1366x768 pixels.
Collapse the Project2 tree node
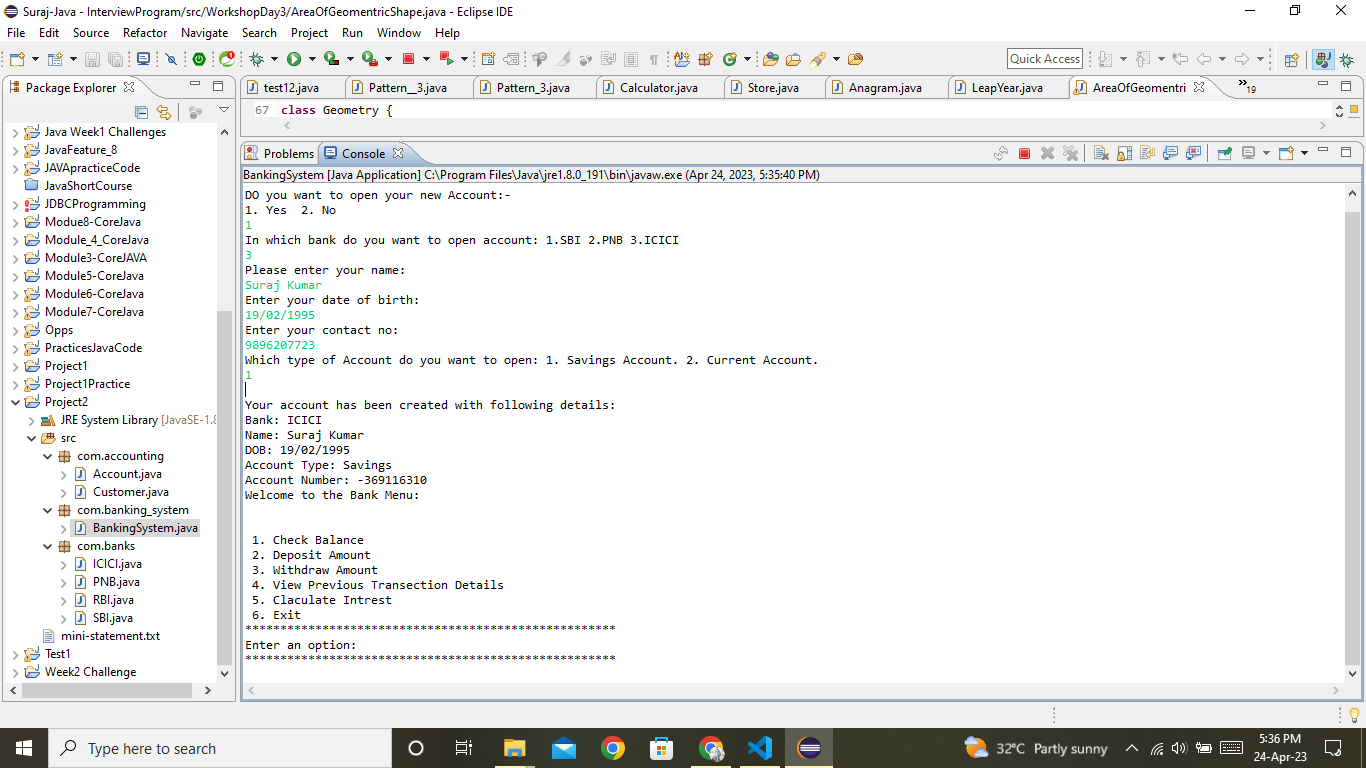pyautogui.click(x=15, y=402)
